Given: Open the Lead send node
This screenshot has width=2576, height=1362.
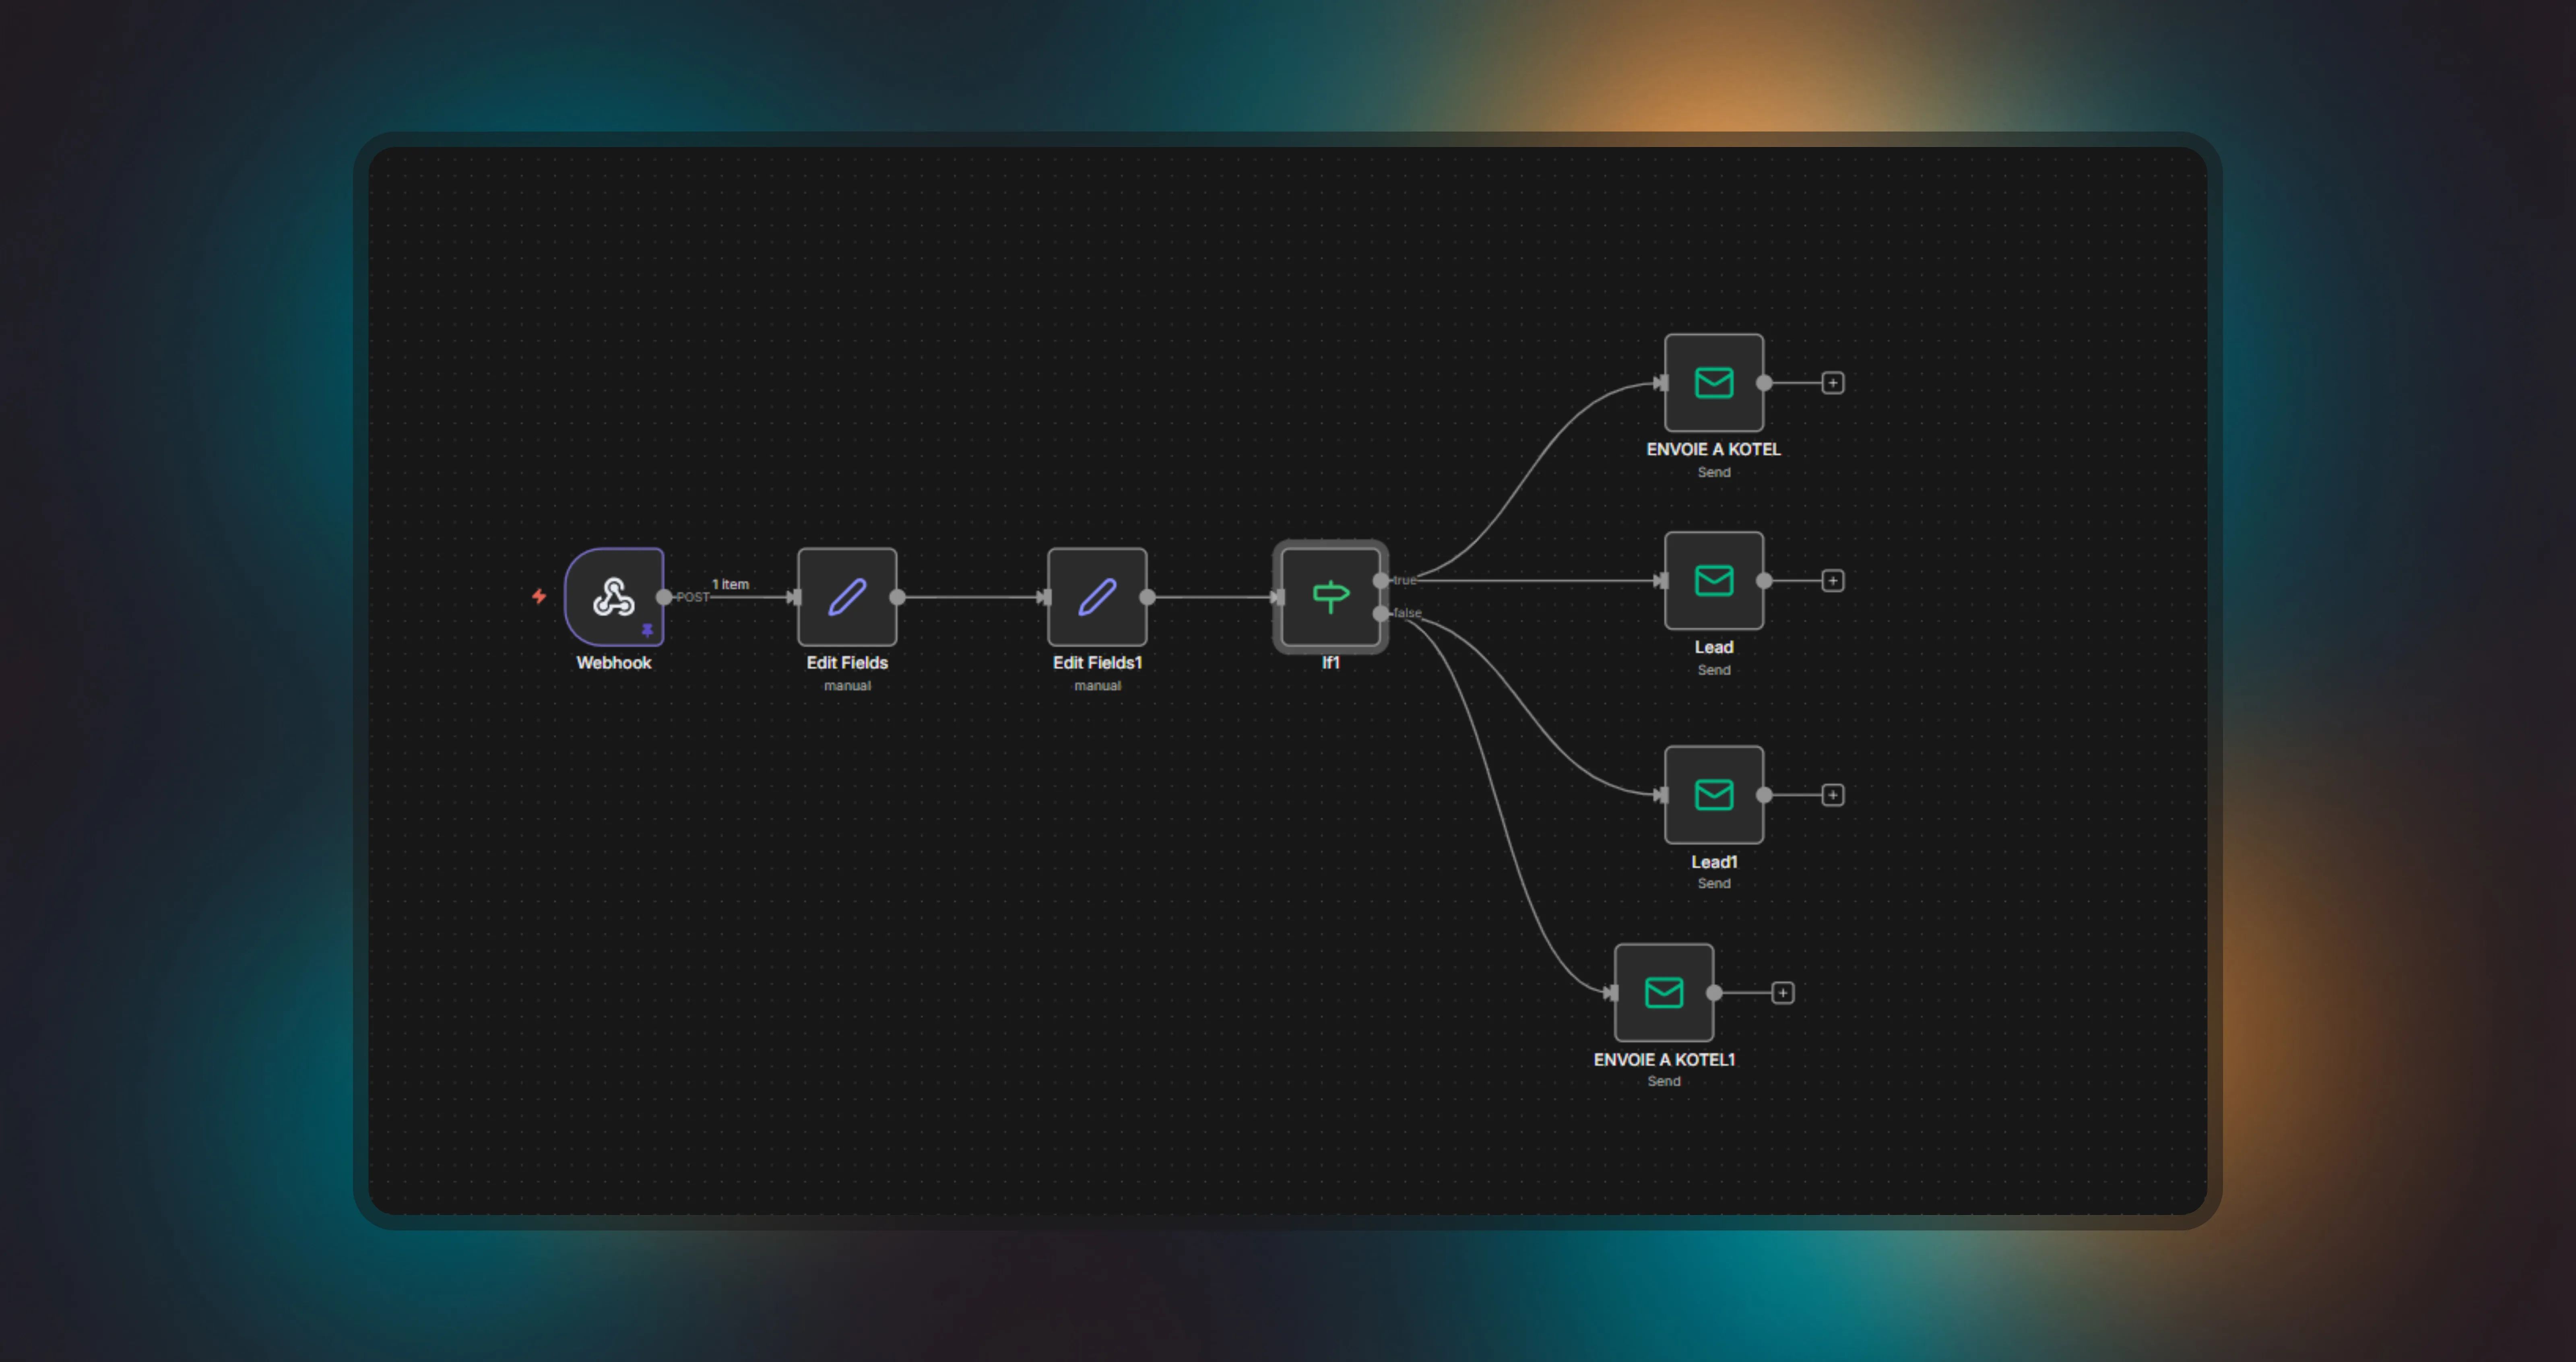Looking at the screenshot, I should 1713,580.
